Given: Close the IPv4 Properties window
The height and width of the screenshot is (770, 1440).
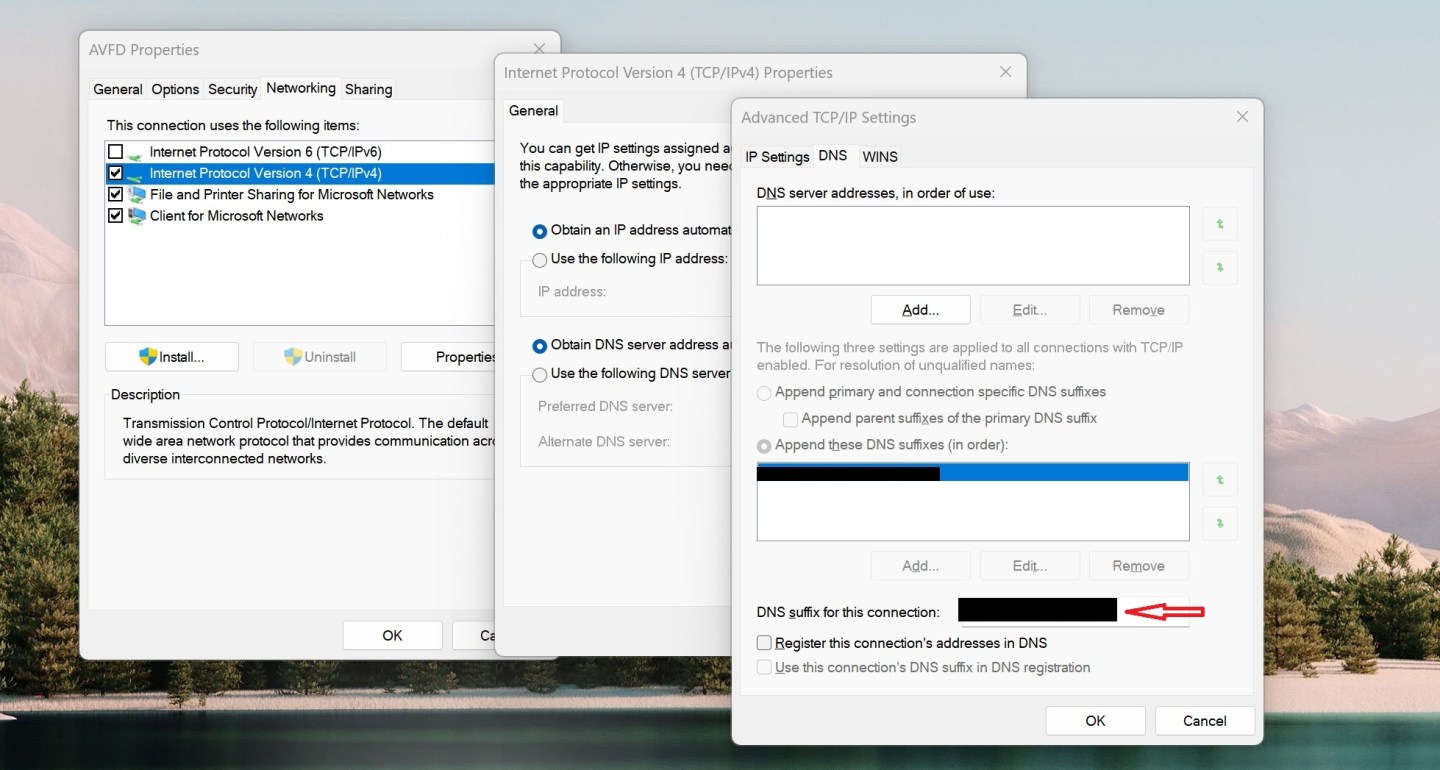Looking at the screenshot, I should click(1006, 72).
